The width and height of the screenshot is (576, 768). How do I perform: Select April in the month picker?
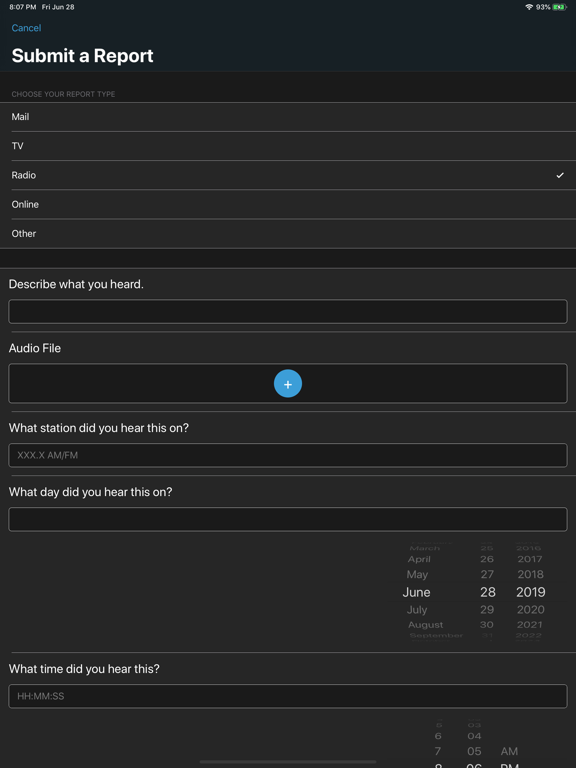419,559
